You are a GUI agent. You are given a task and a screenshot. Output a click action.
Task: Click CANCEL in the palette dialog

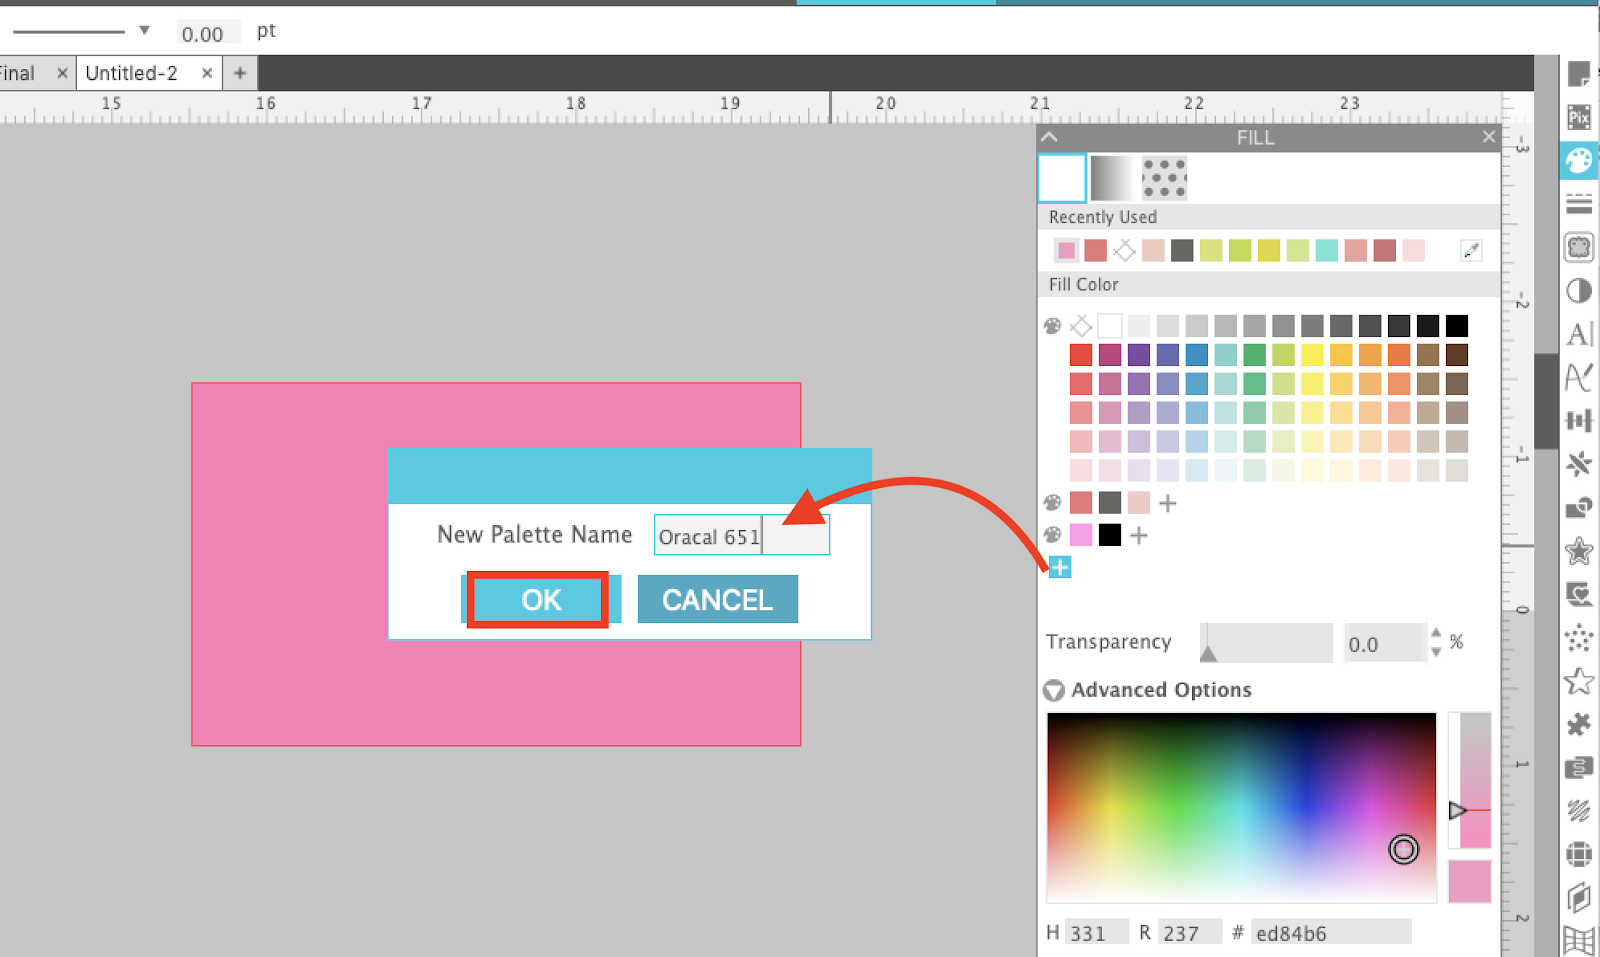pyautogui.click(x=717, y=599)
